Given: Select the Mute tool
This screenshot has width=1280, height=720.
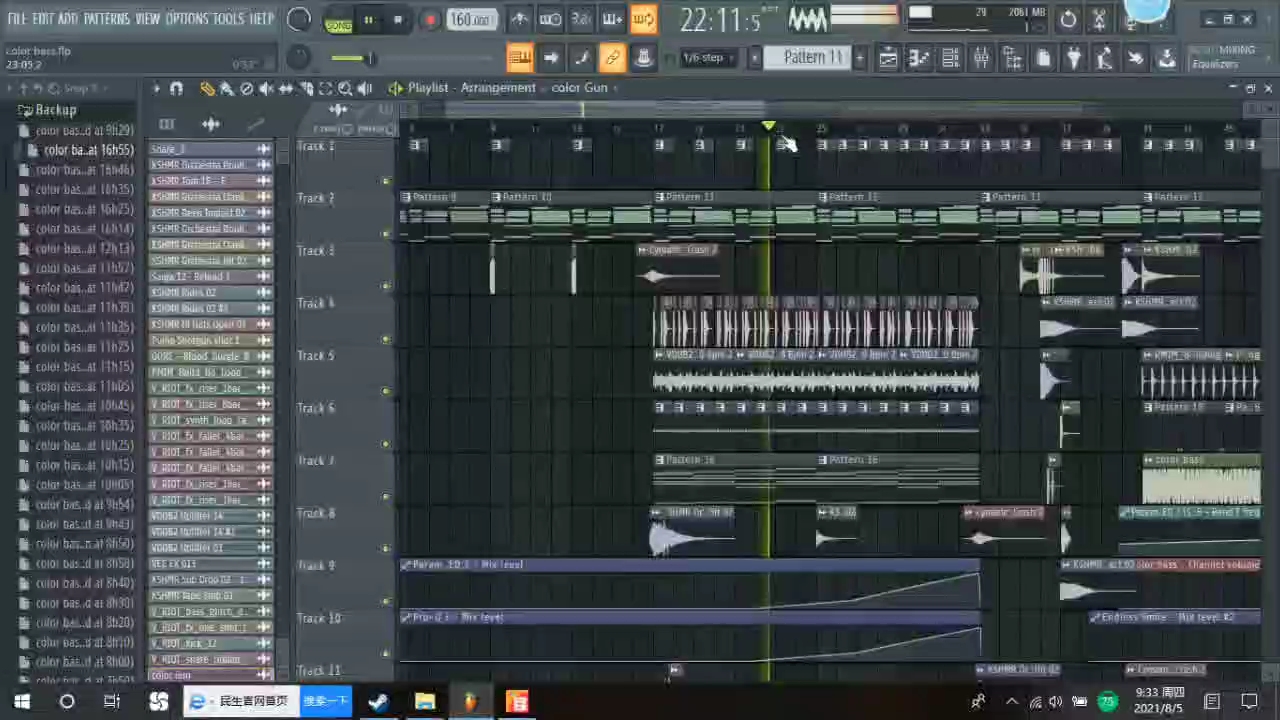Looking at the screenshot, I should 266,89.
